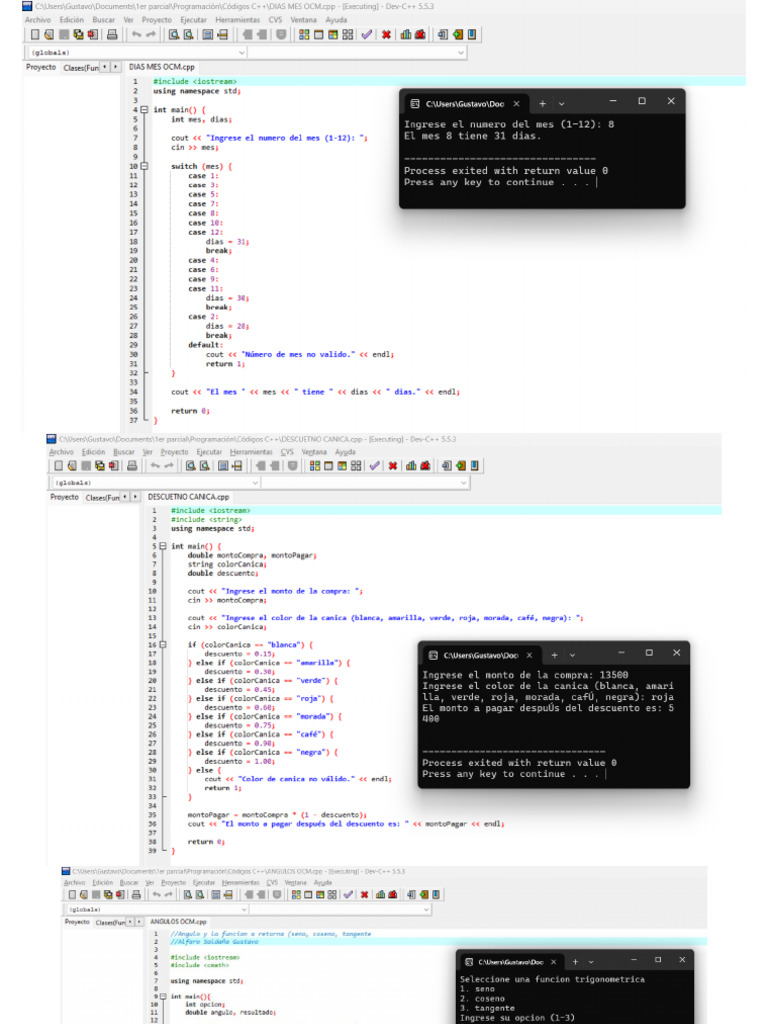Close the month console terminal tab

coord(517,103)
